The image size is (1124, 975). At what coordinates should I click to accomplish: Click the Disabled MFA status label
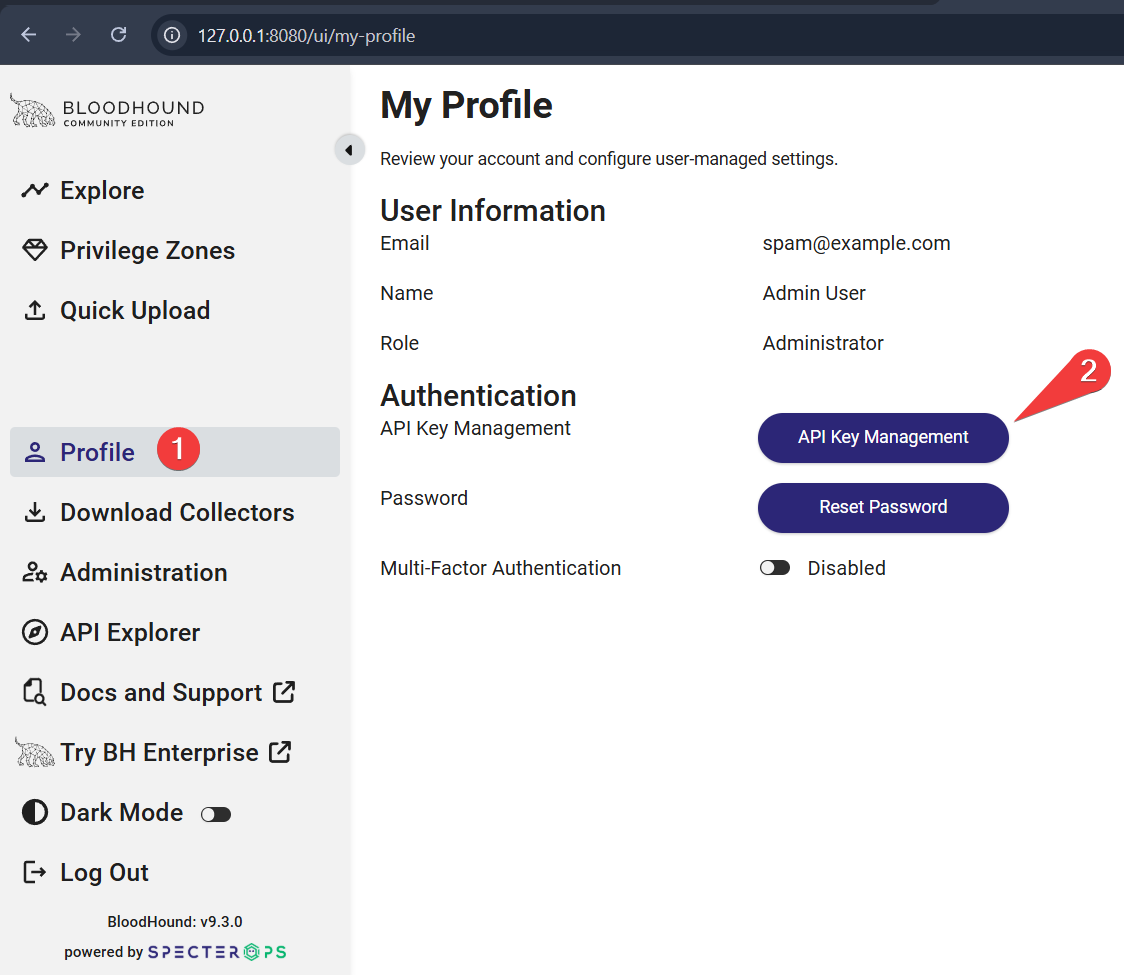click(x=847, y=569)
